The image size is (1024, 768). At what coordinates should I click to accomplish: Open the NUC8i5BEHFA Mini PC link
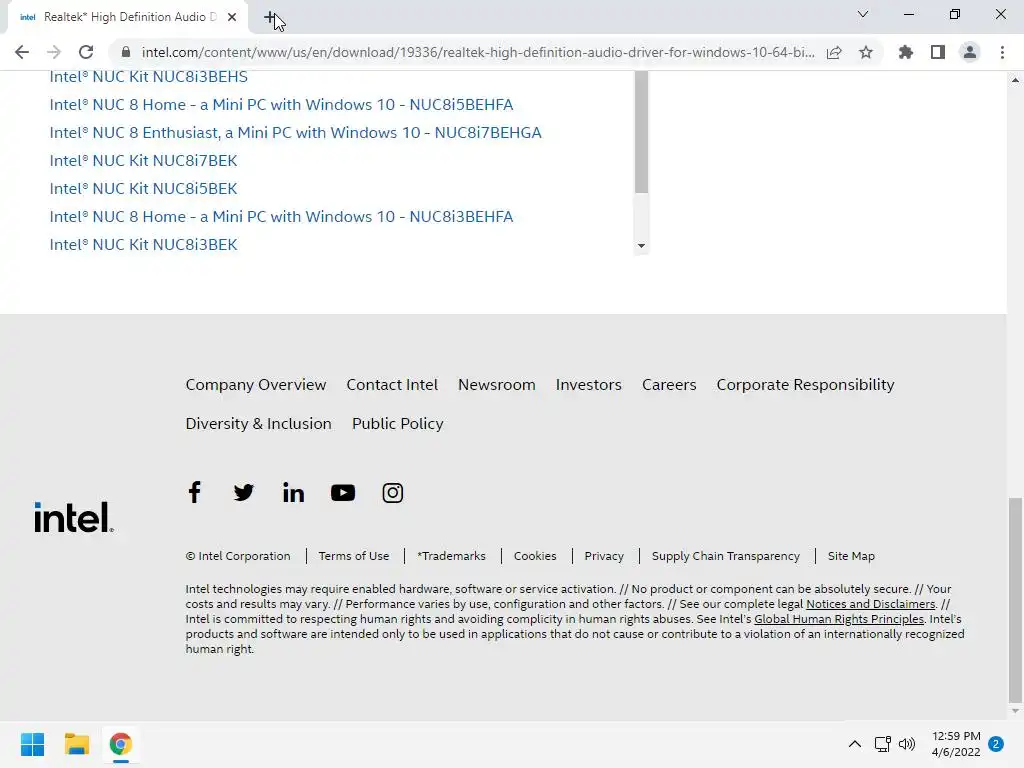(281, 104)
